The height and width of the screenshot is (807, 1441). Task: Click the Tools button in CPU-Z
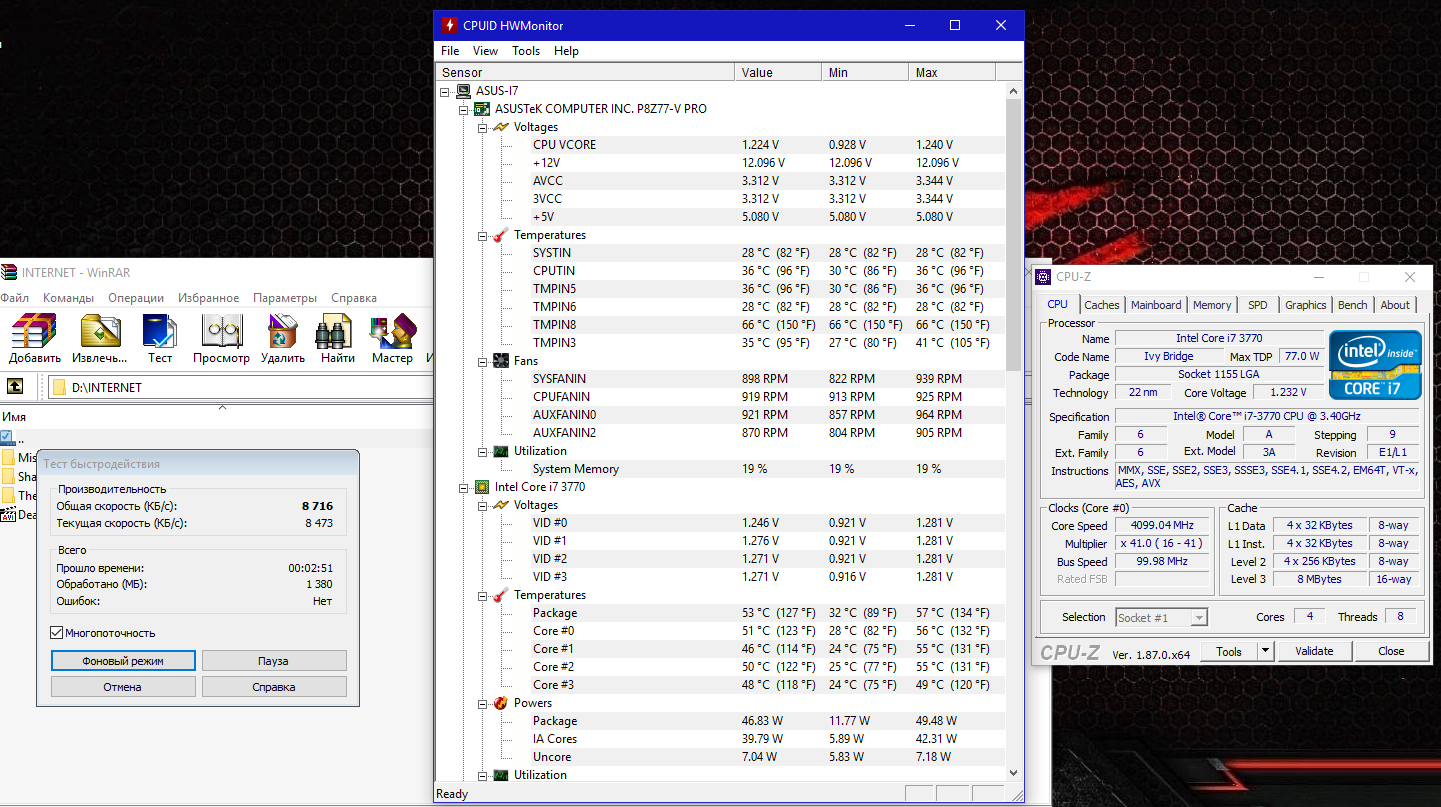1229,651
